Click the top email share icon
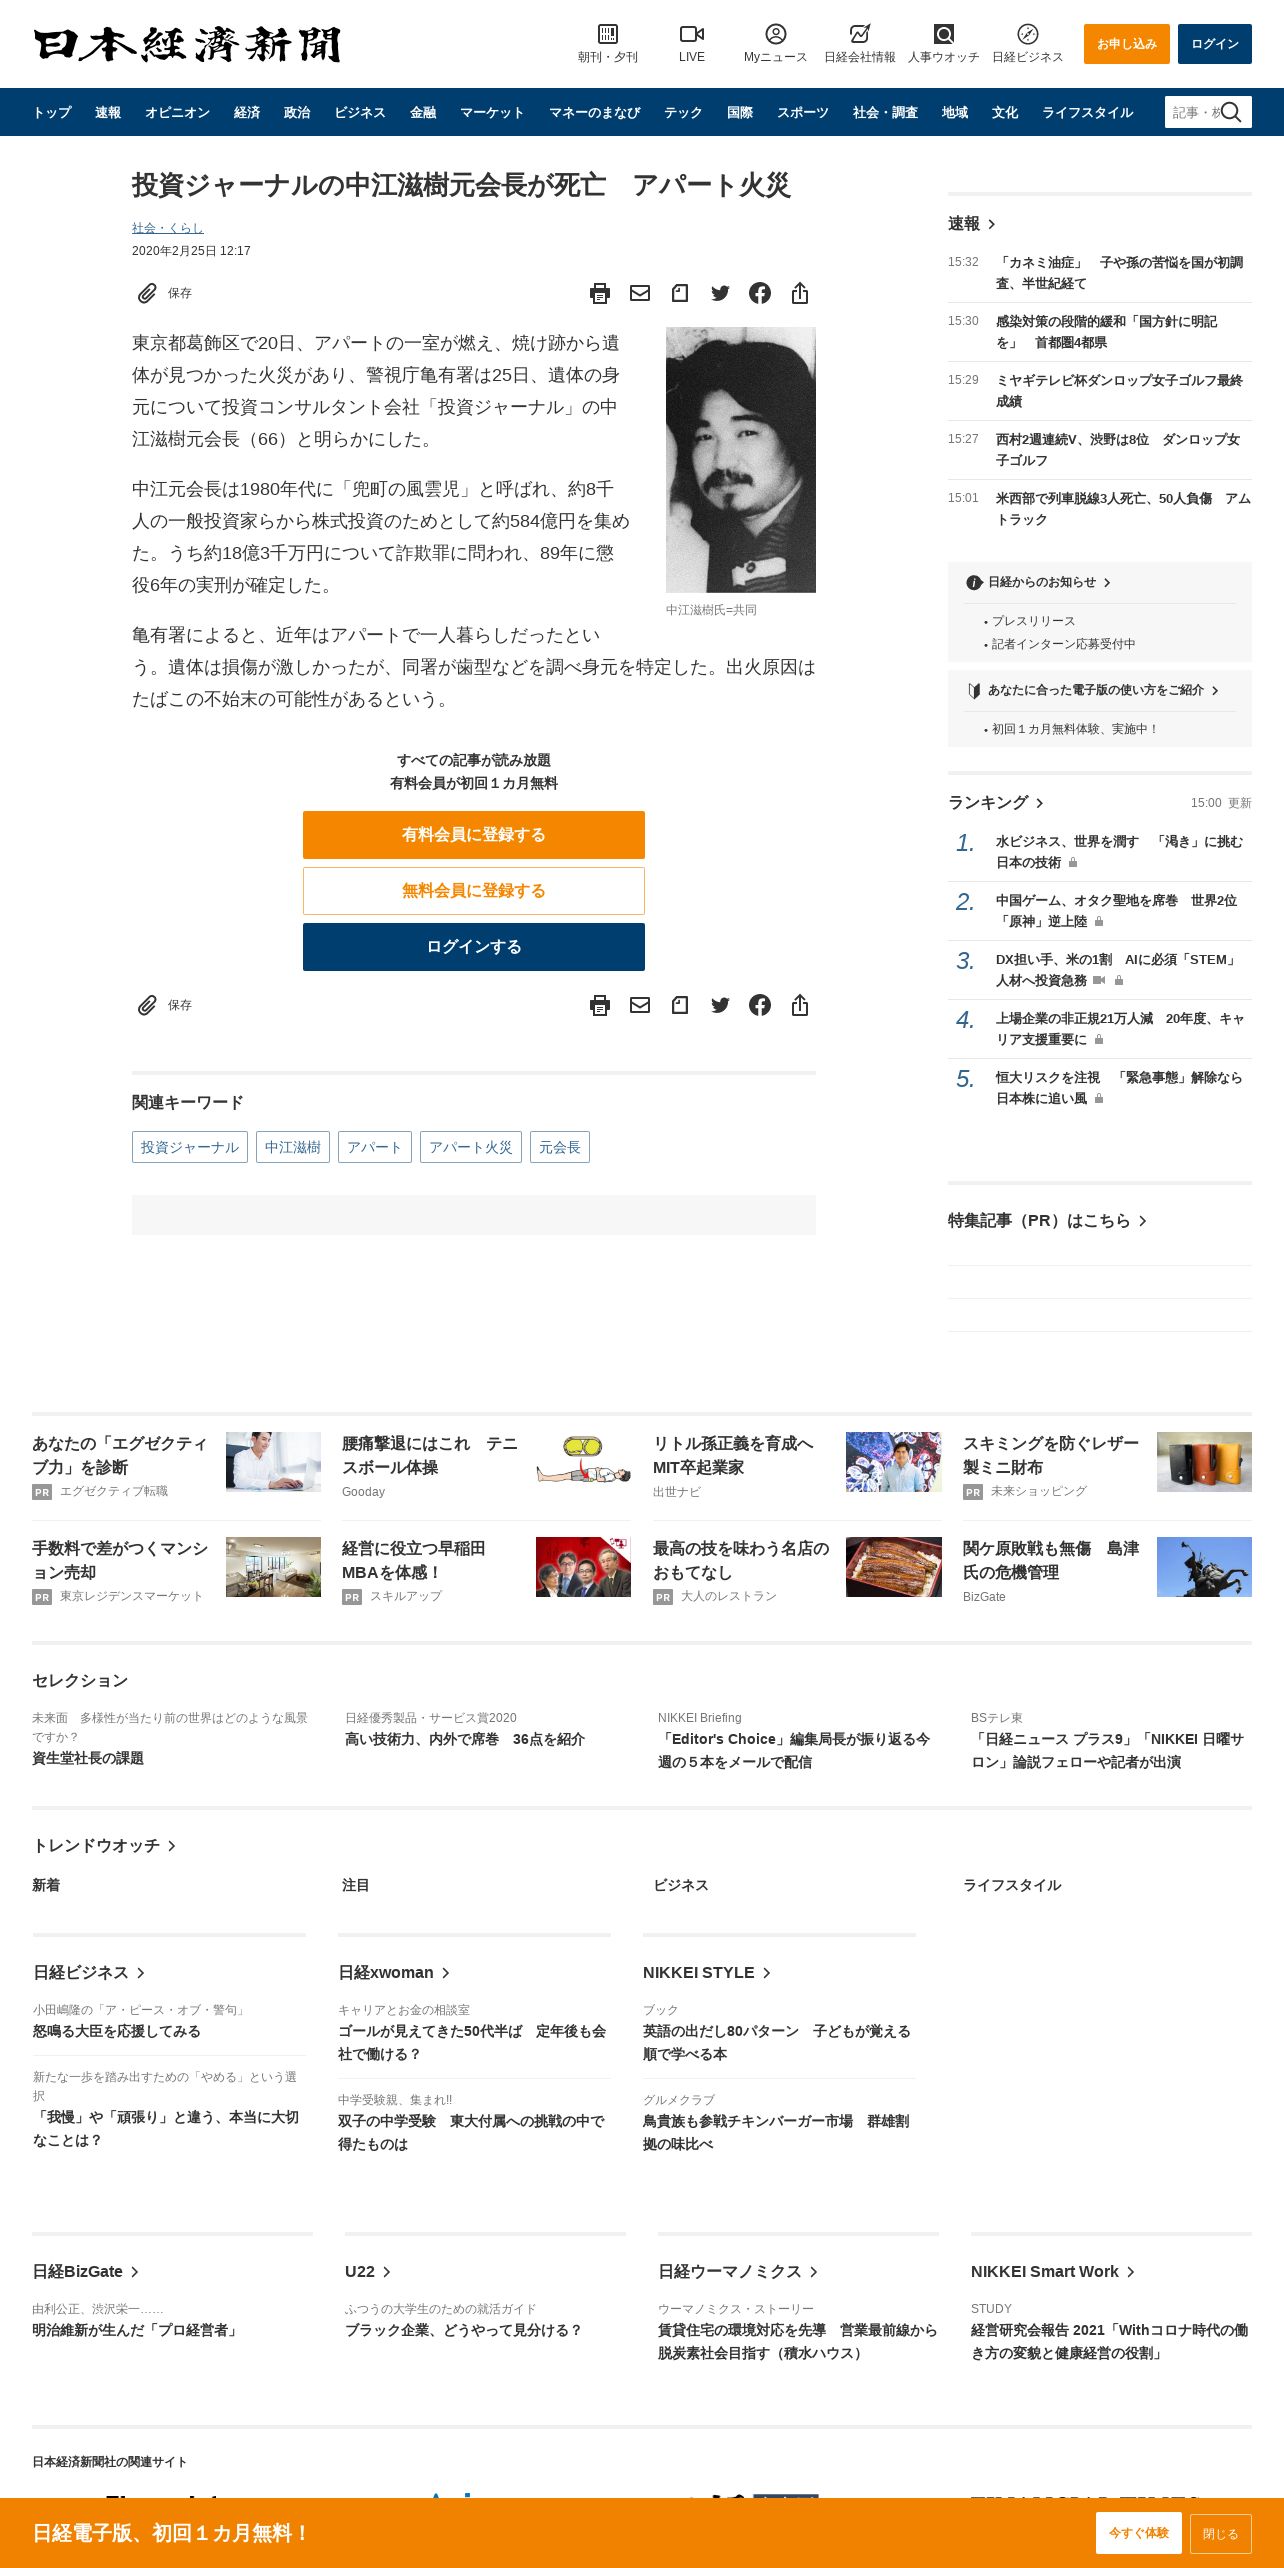Image resolution: width=1284 pixels, height=2568 pixels. [x=640, y=293]
